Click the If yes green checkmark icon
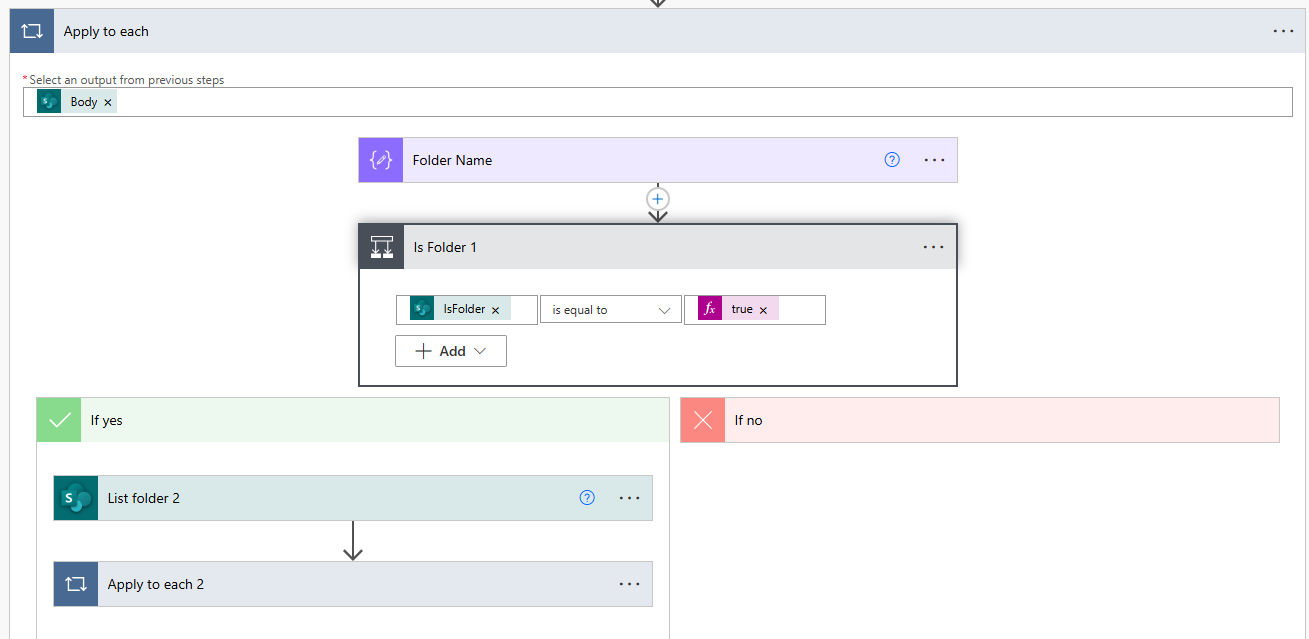Screen dimensions: 1309x639 59,420
